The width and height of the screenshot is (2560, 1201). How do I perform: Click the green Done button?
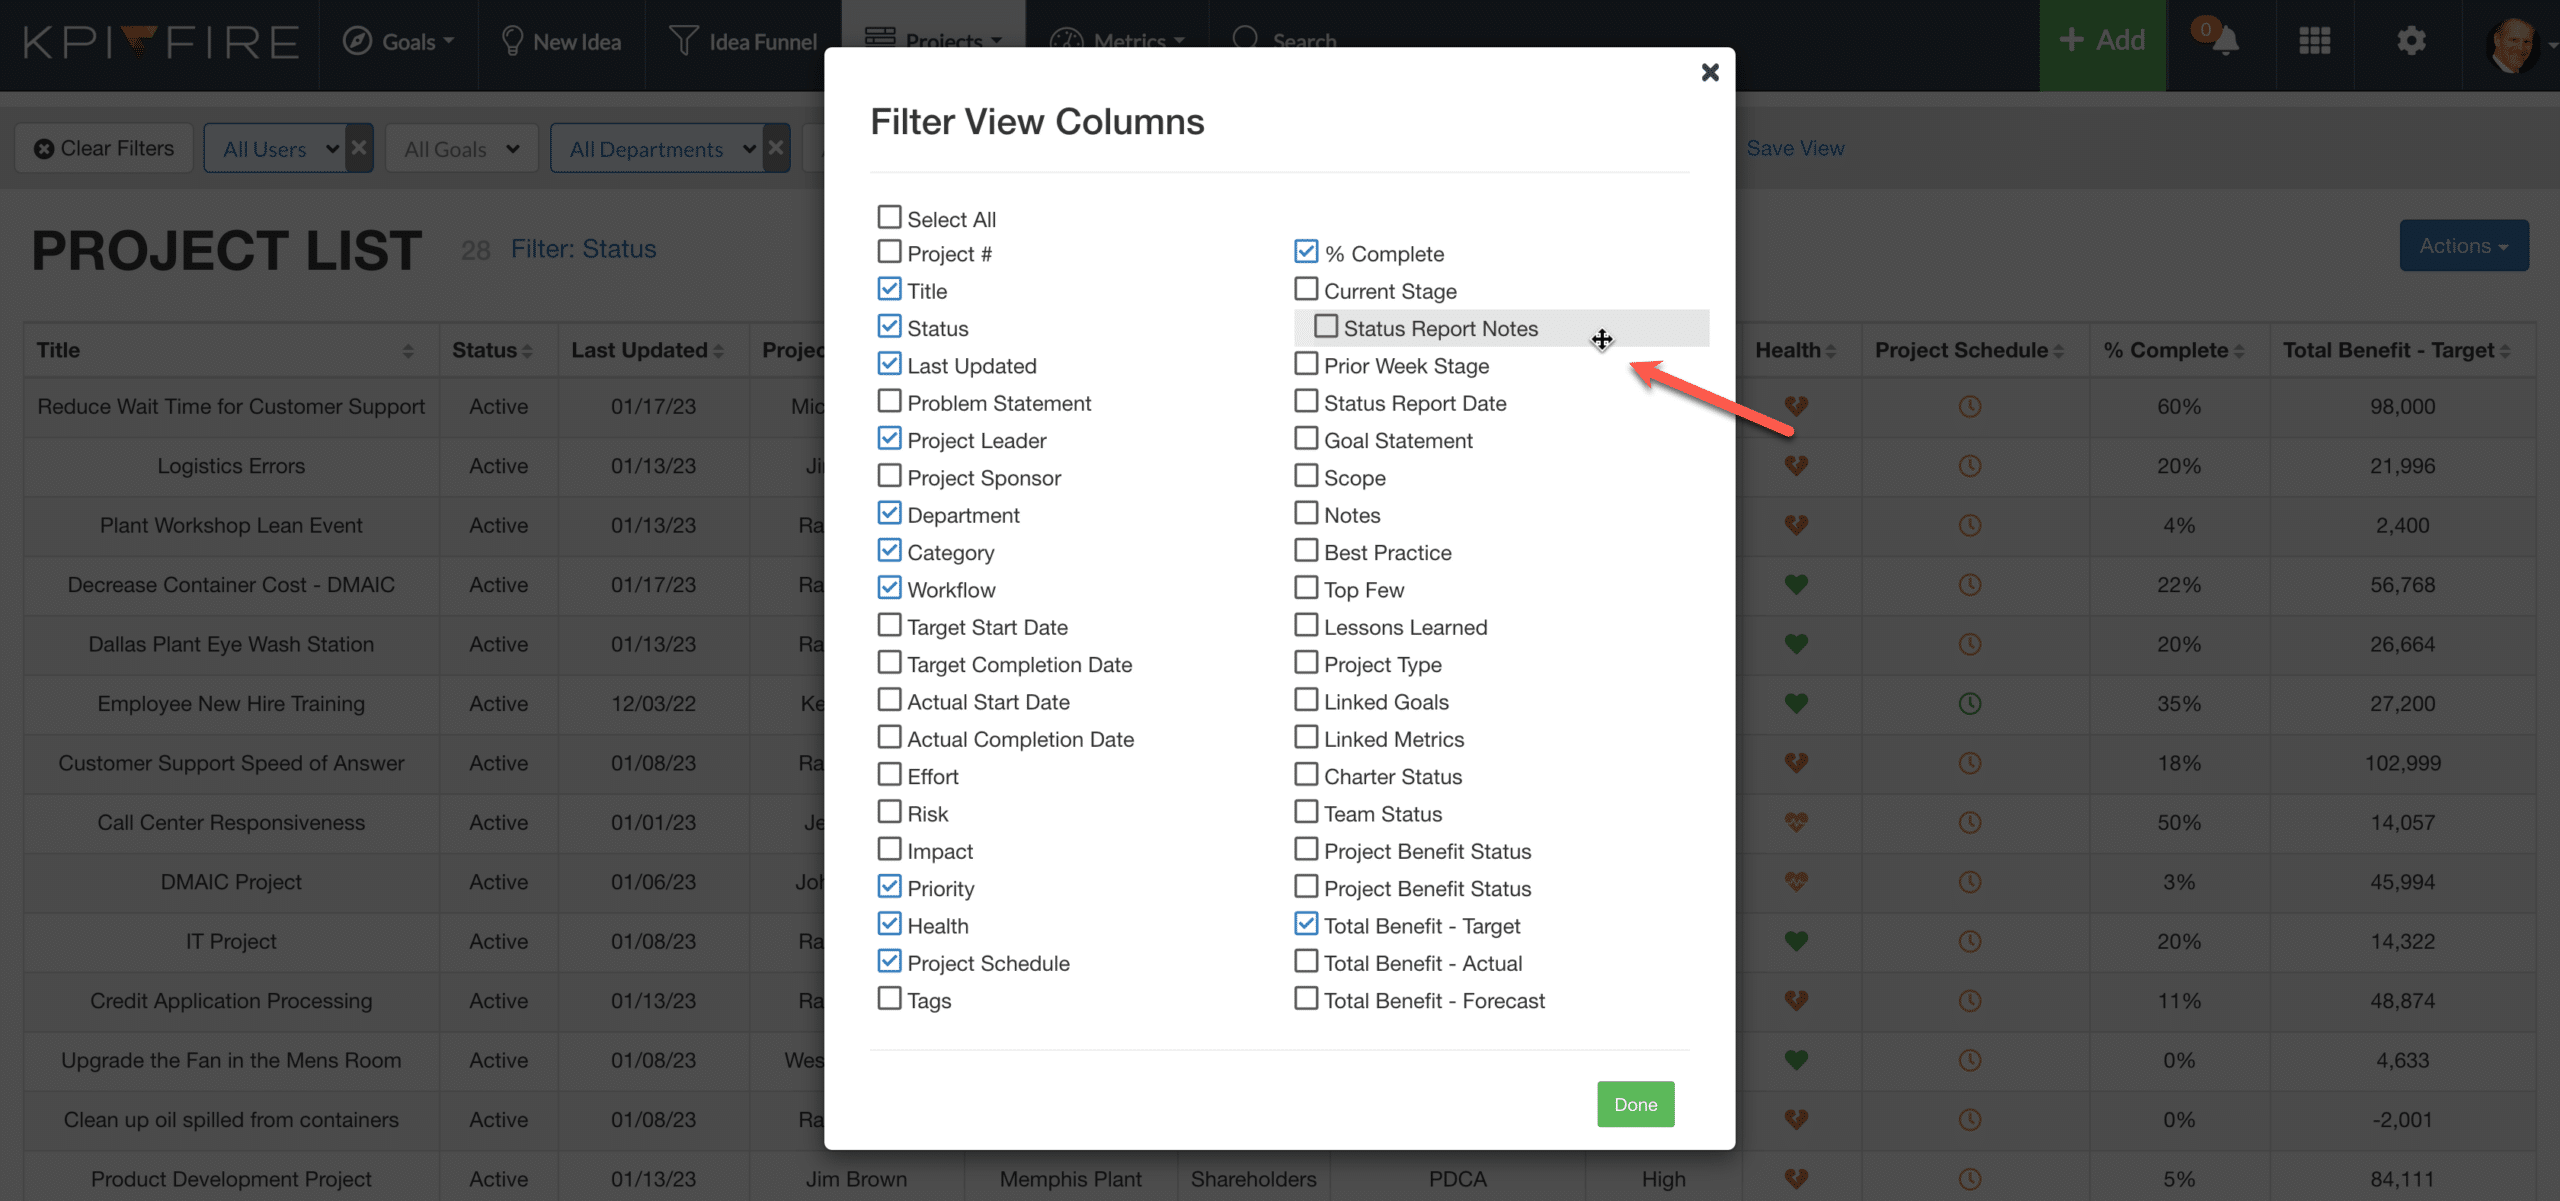coord(1636,1104)
